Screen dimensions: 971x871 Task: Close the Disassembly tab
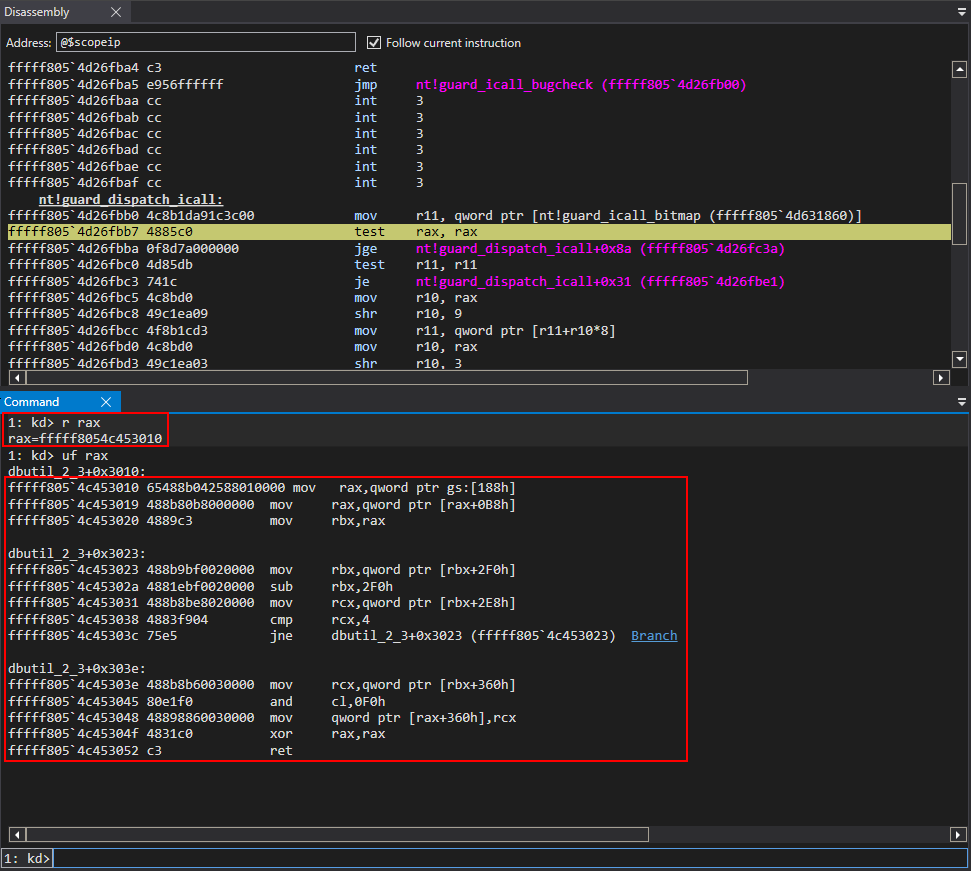pyautogui.click(x=116, y=12)
